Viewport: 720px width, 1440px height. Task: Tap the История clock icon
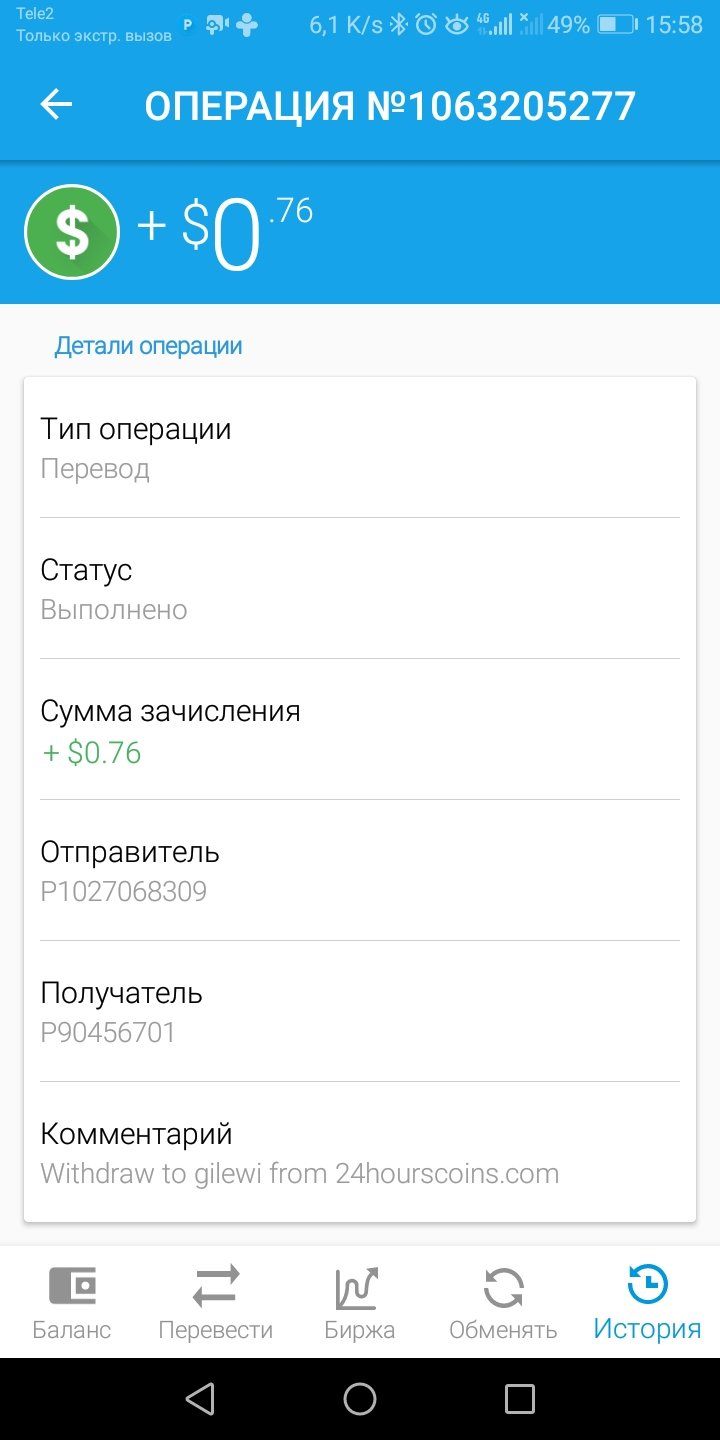[647, 1285]
